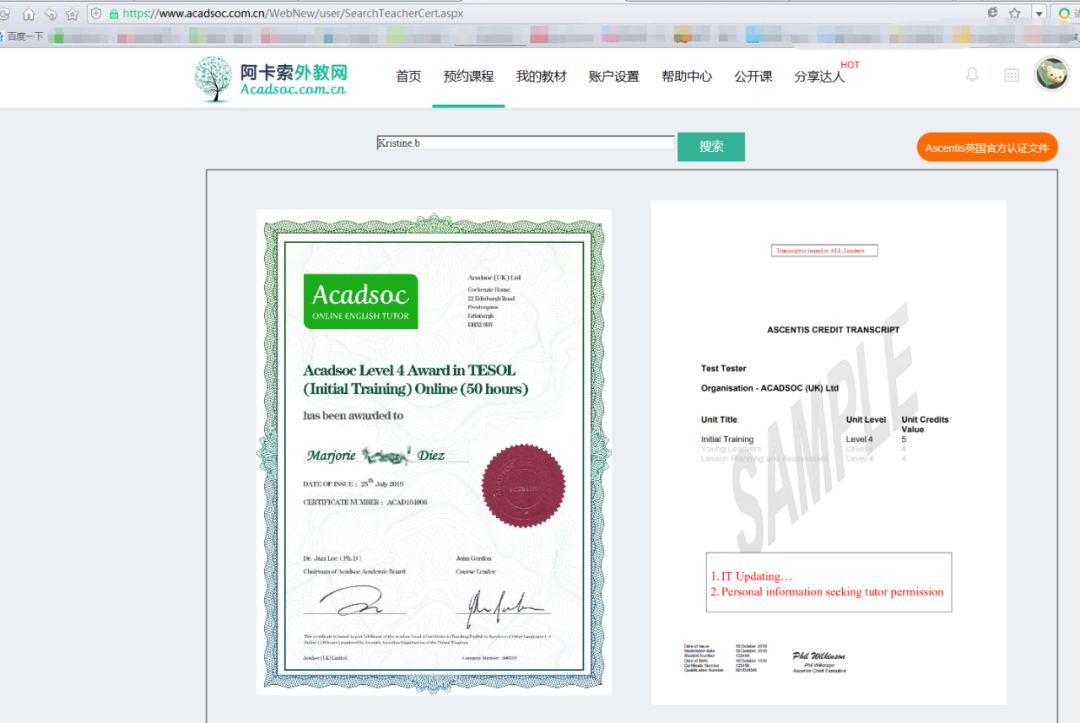Viewport: 1080px width, 723px height.
Task: Click the Acadsoc.com.cn site name text
Action: (293, 90)
